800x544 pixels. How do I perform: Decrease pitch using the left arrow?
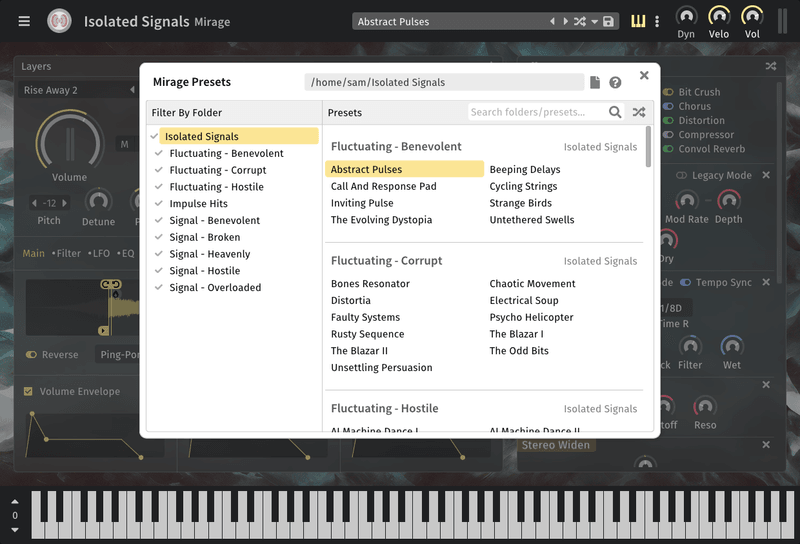tap(35, 203)
